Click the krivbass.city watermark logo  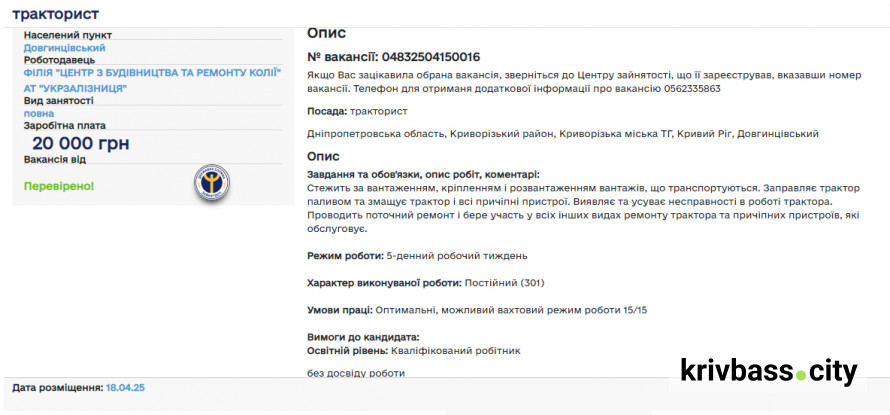(x=768, y=372)
